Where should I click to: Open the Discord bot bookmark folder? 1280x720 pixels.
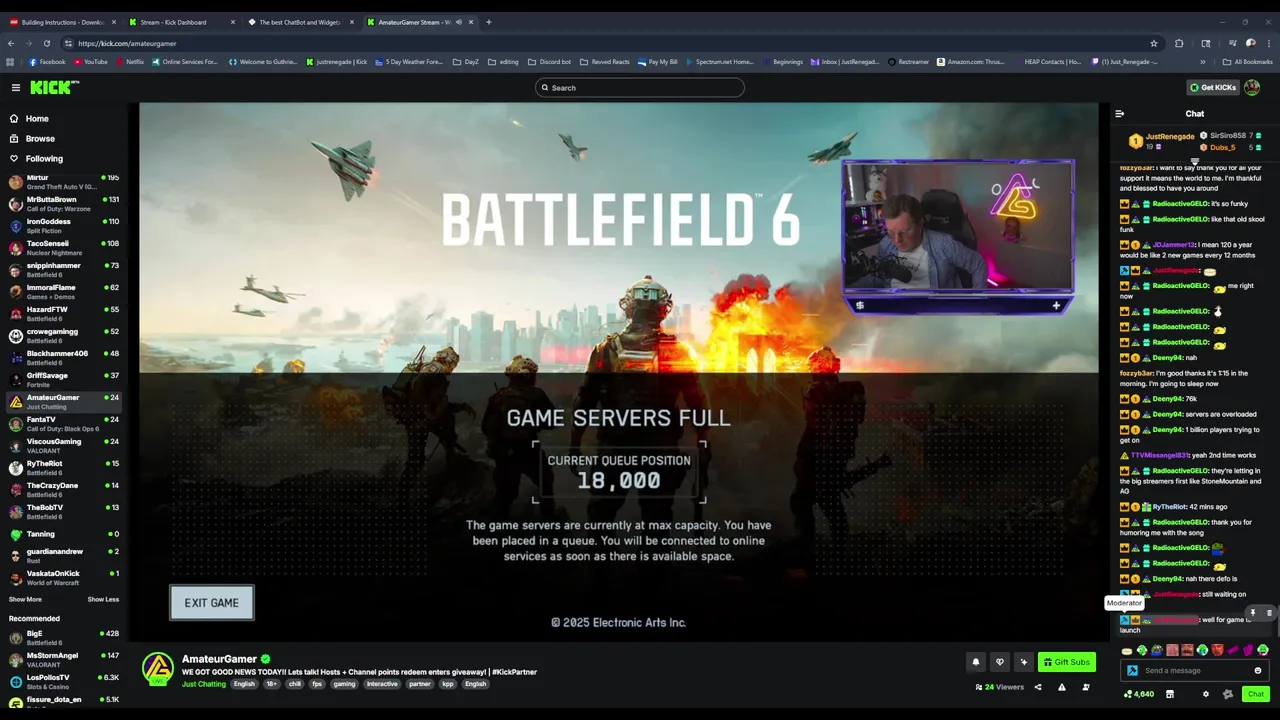[549, 62]
